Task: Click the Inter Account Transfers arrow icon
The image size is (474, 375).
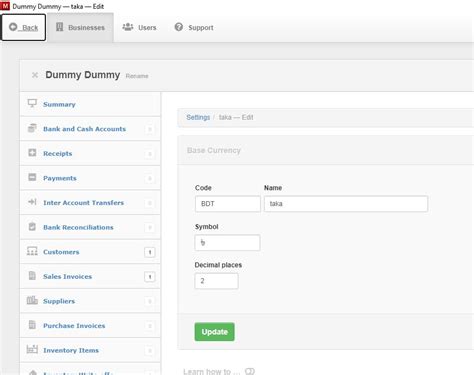Action: (32, 202)
